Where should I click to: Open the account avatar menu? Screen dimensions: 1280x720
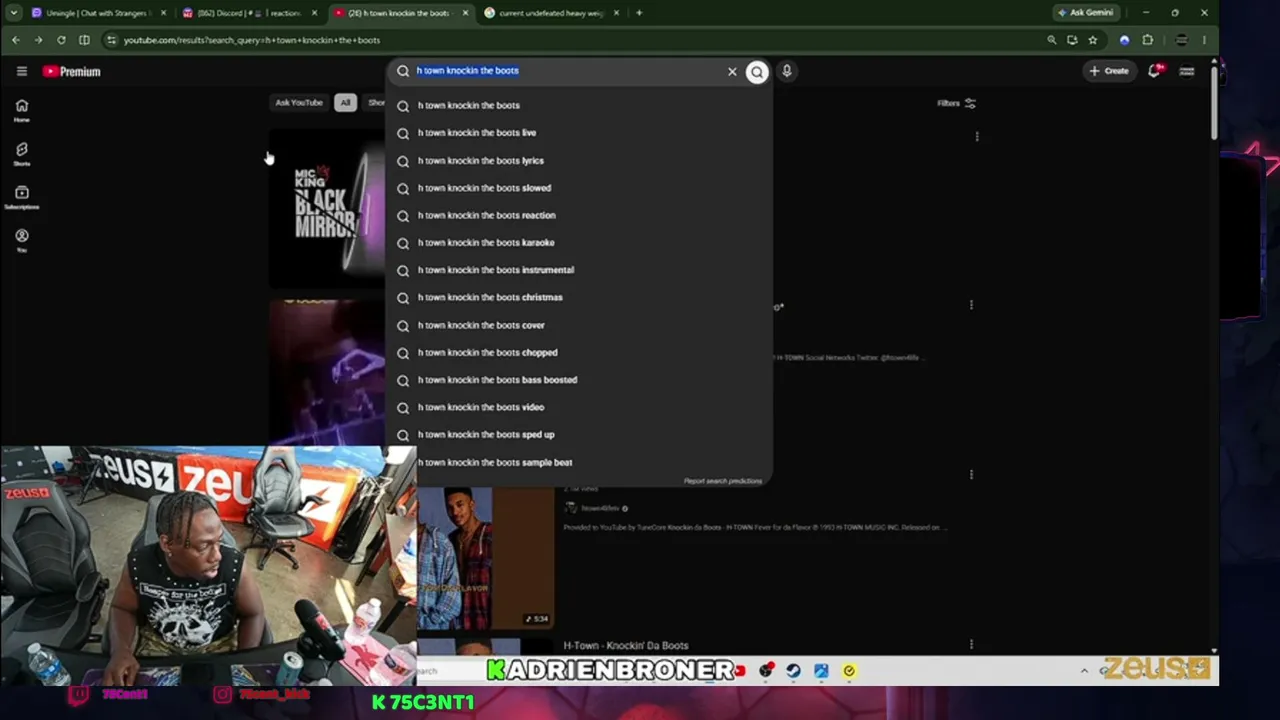(x=1187, y=71)
